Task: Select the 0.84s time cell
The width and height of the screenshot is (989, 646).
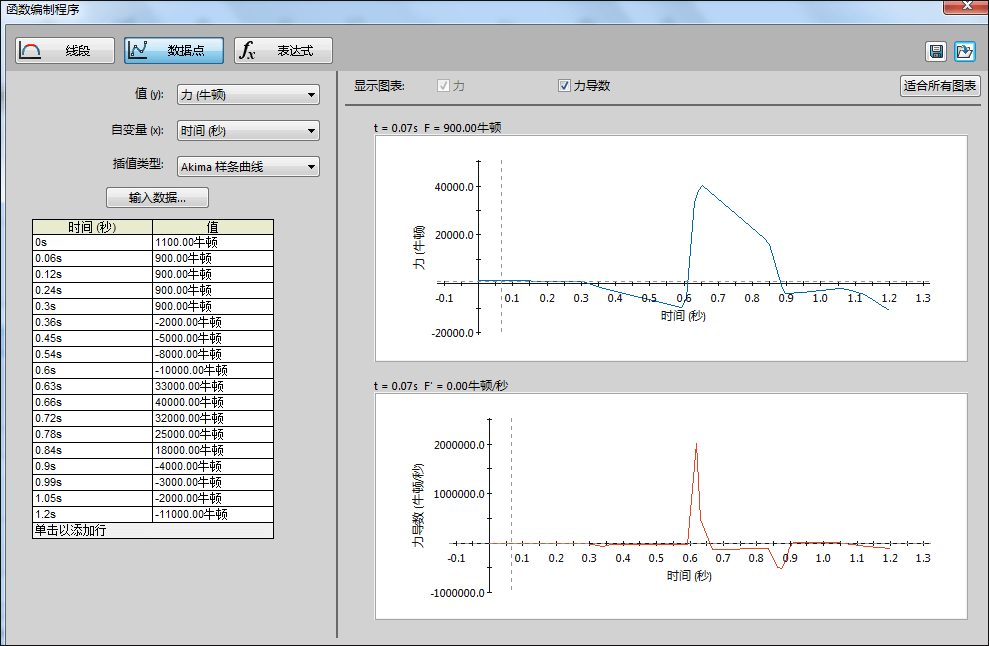Action: coord(93,450)
